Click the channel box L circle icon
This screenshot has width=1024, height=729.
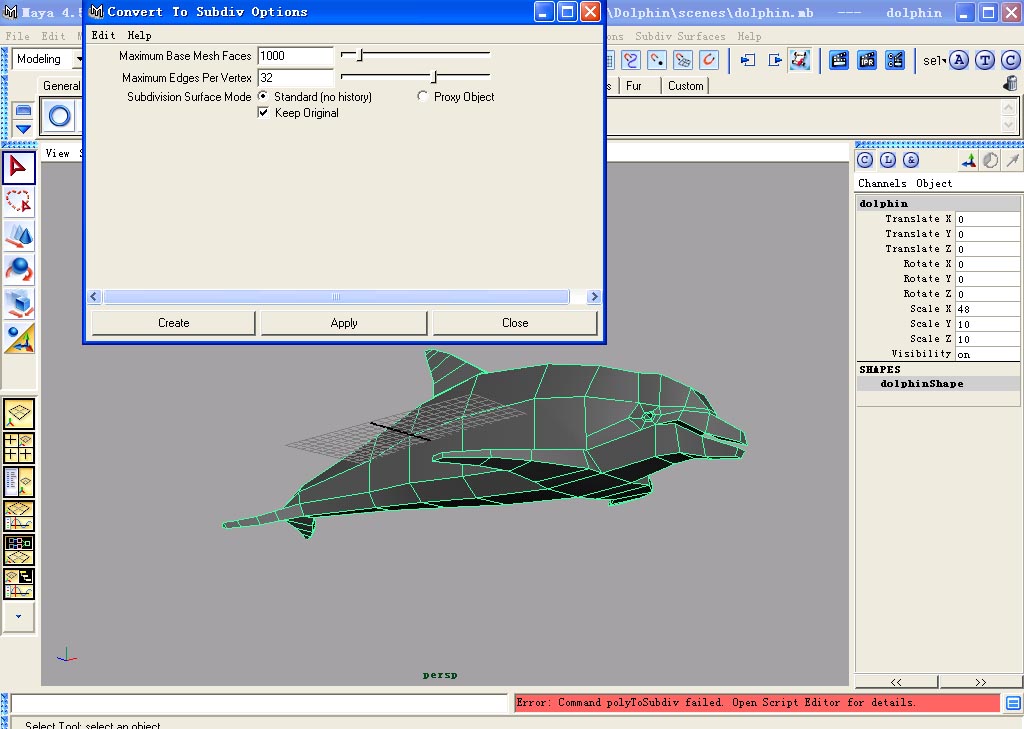[x=888, y=160]
